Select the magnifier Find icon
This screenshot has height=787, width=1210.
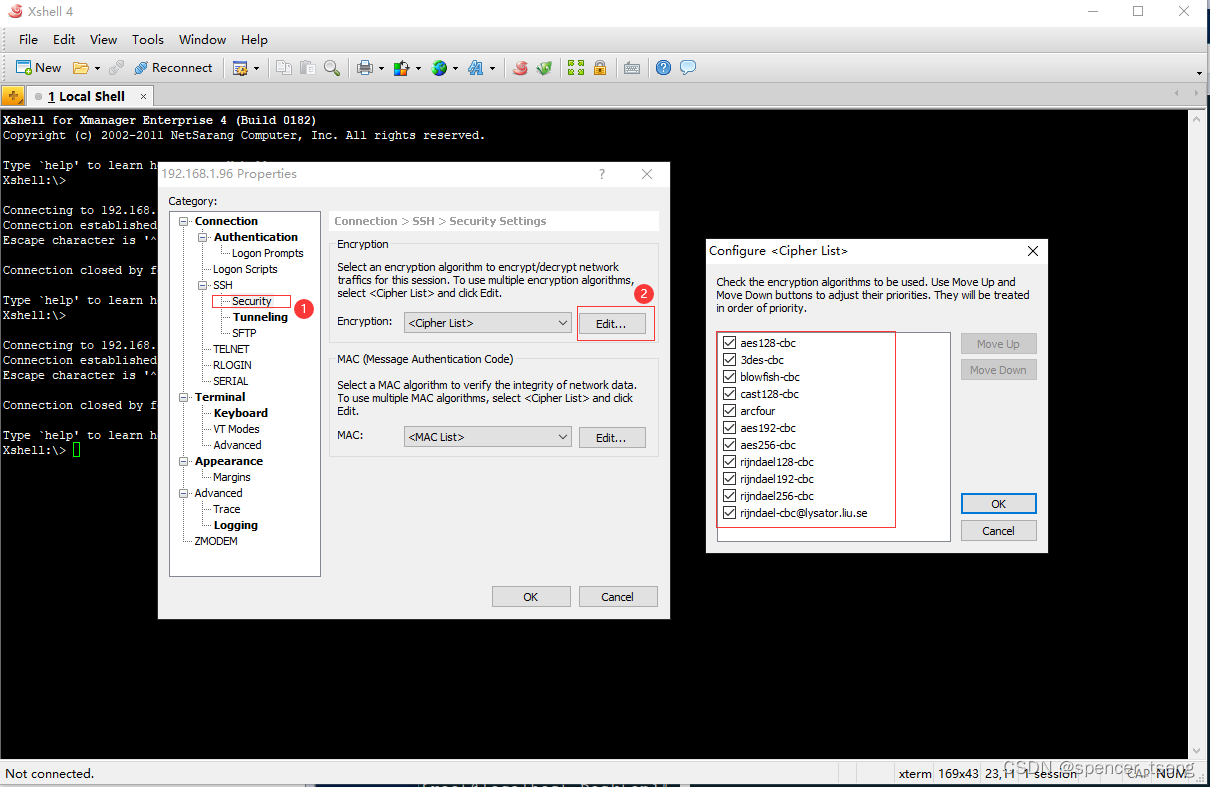332,68
